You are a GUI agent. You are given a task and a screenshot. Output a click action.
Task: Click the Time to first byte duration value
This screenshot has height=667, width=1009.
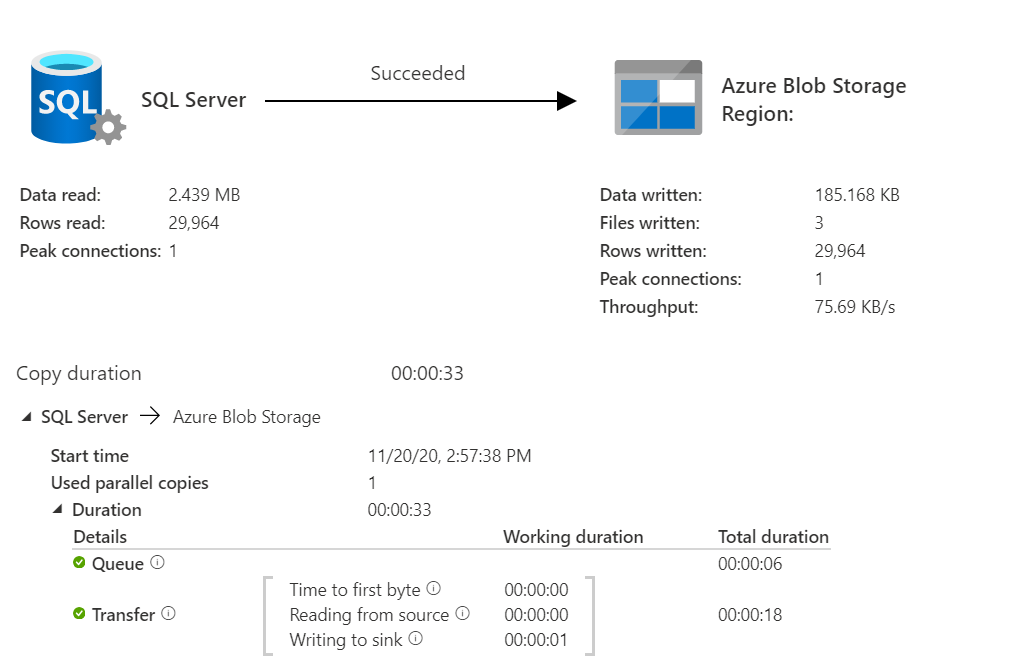(536, 590)
